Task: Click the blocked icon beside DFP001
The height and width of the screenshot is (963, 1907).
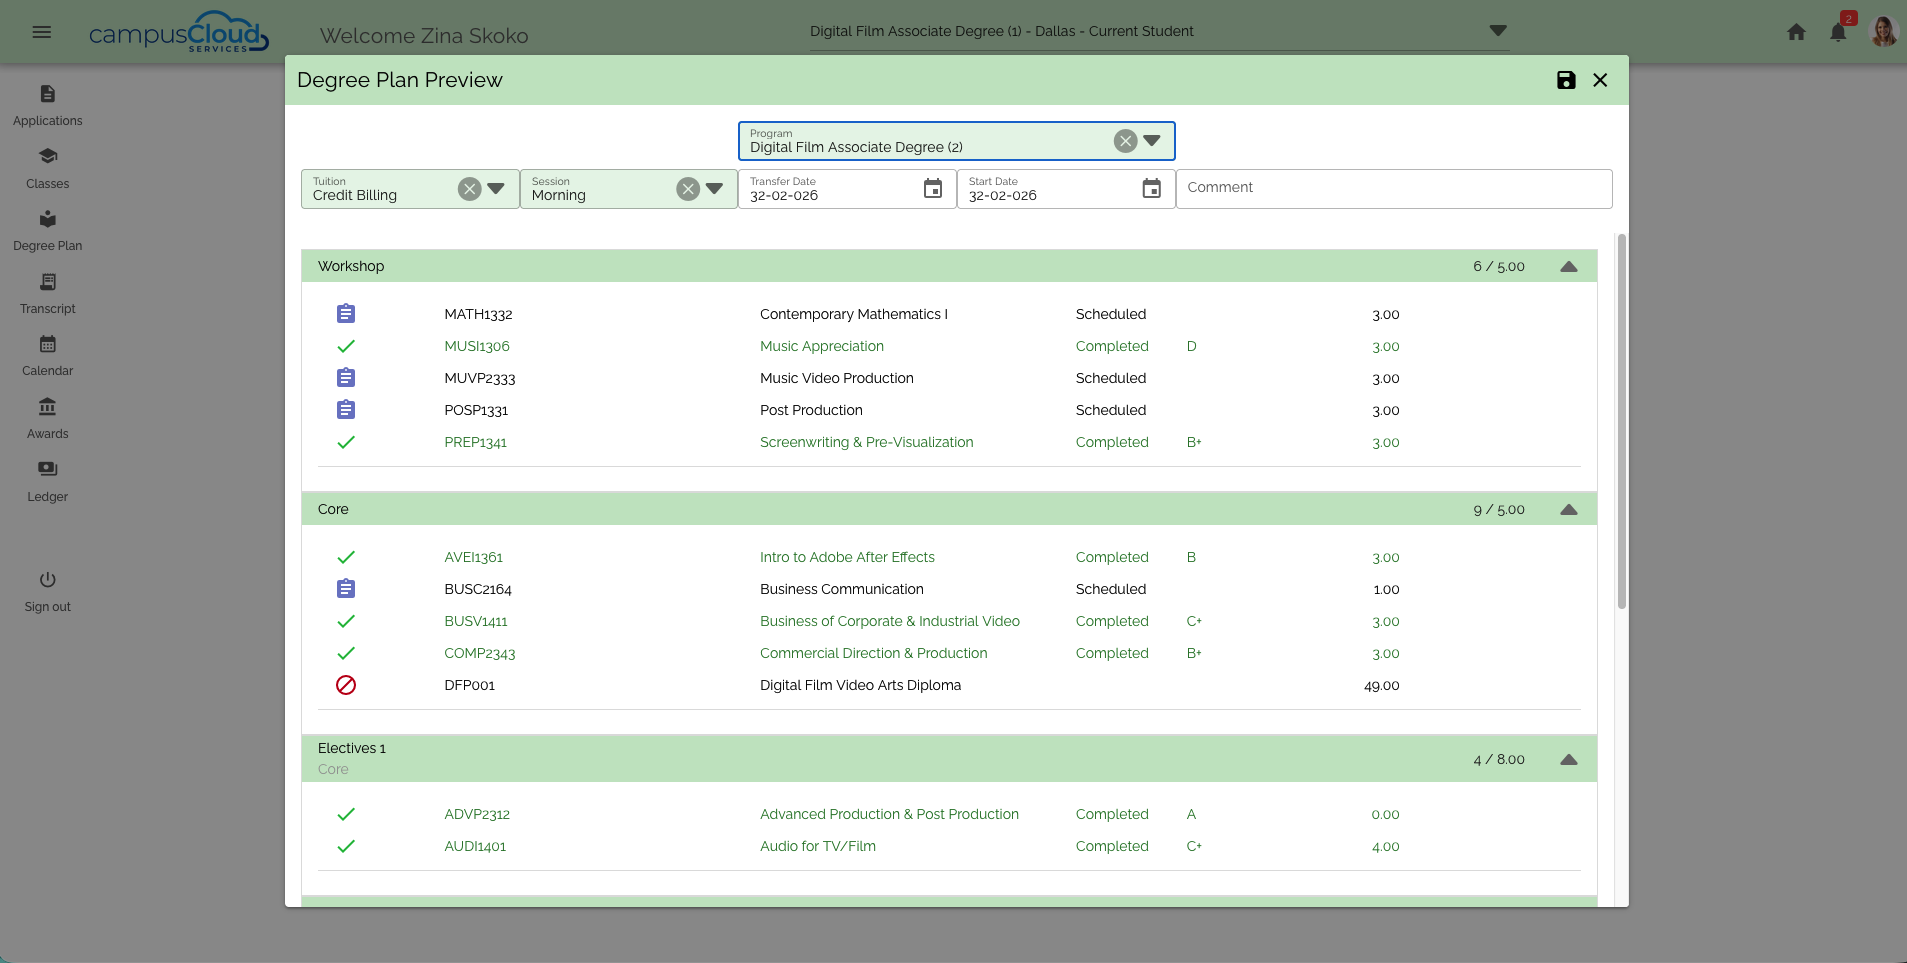Action: coord(346,685)
